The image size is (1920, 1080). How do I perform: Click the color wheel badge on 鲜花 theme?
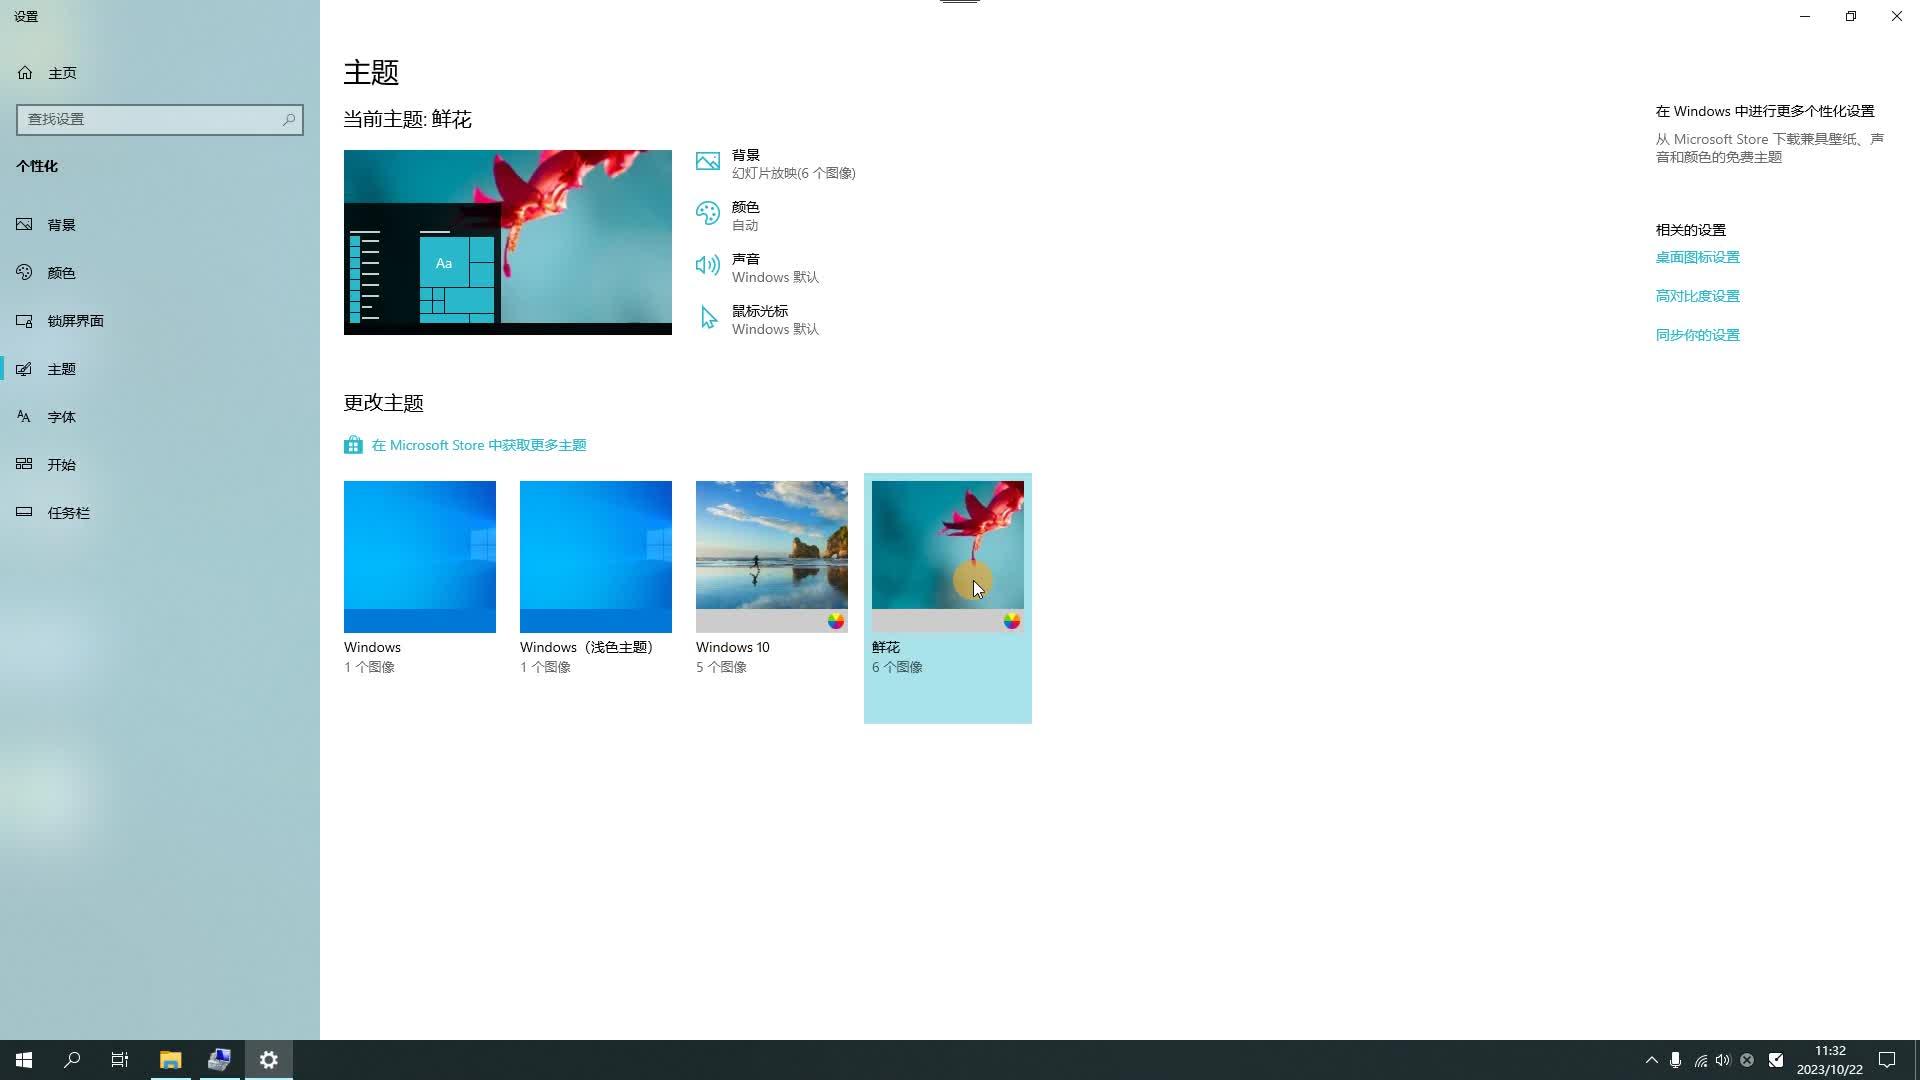tap(1012, 621)
